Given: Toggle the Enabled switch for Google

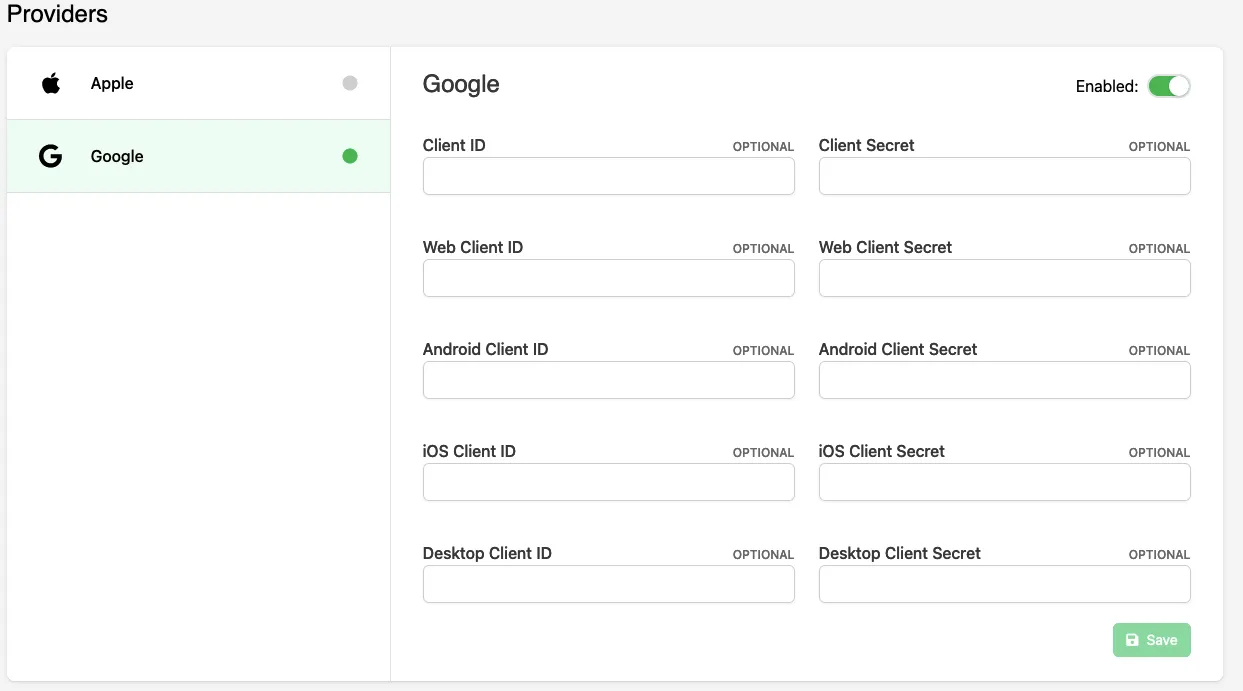Looking at the screenshot, I should pos(1169,86).
